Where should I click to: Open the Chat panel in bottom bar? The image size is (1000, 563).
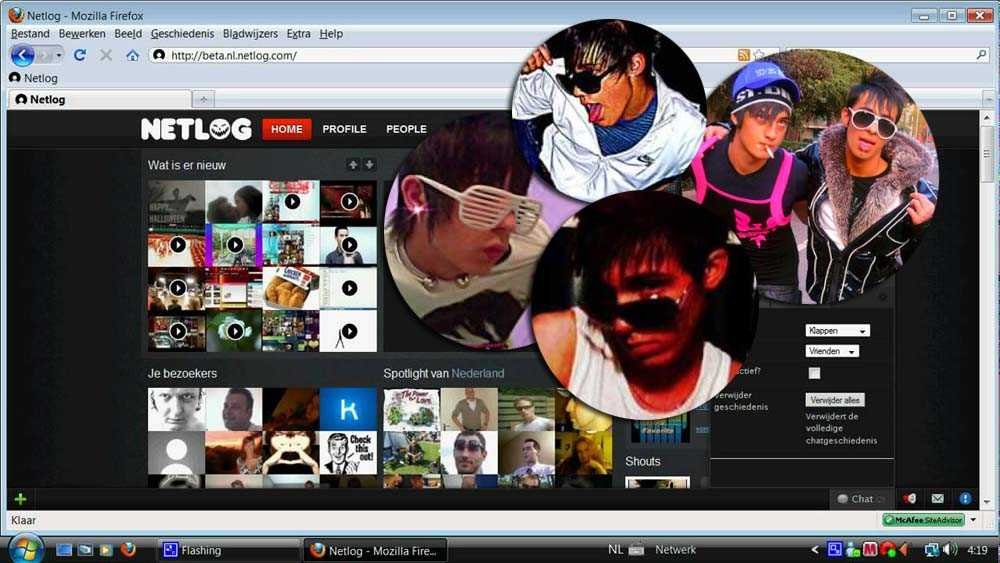(860, 499)
